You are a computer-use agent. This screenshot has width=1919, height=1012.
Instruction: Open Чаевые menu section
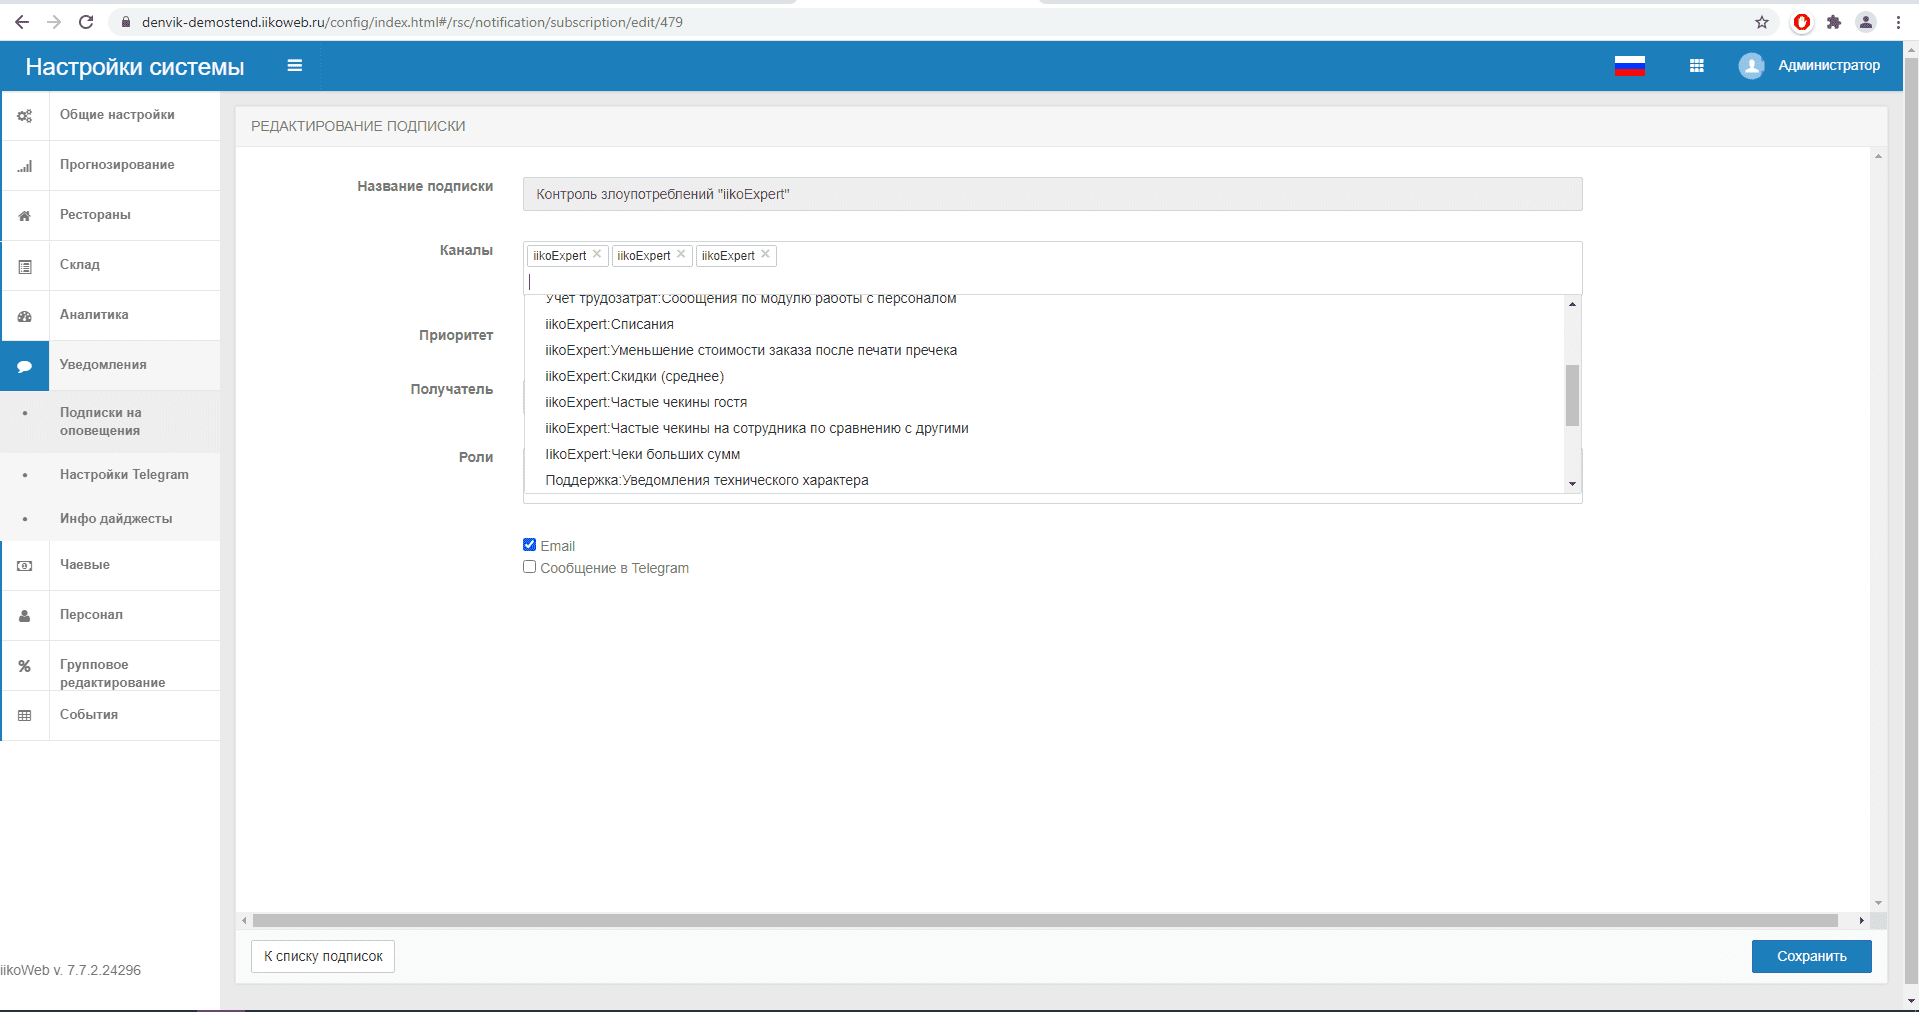click(85, 565)
